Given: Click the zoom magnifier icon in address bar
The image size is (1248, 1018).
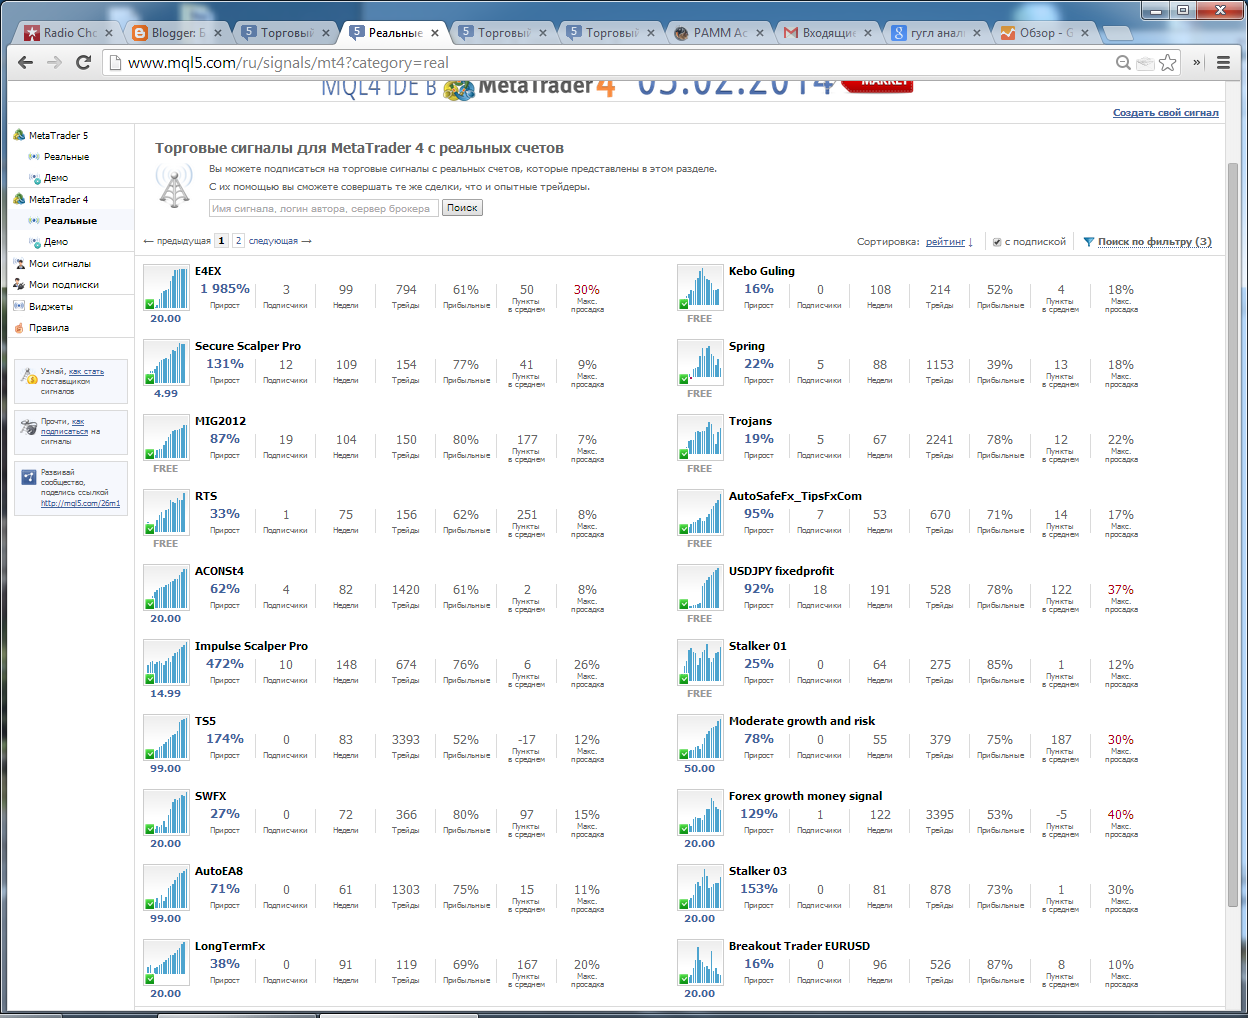Looking at the screenshot, I should tap(1124, 63).
